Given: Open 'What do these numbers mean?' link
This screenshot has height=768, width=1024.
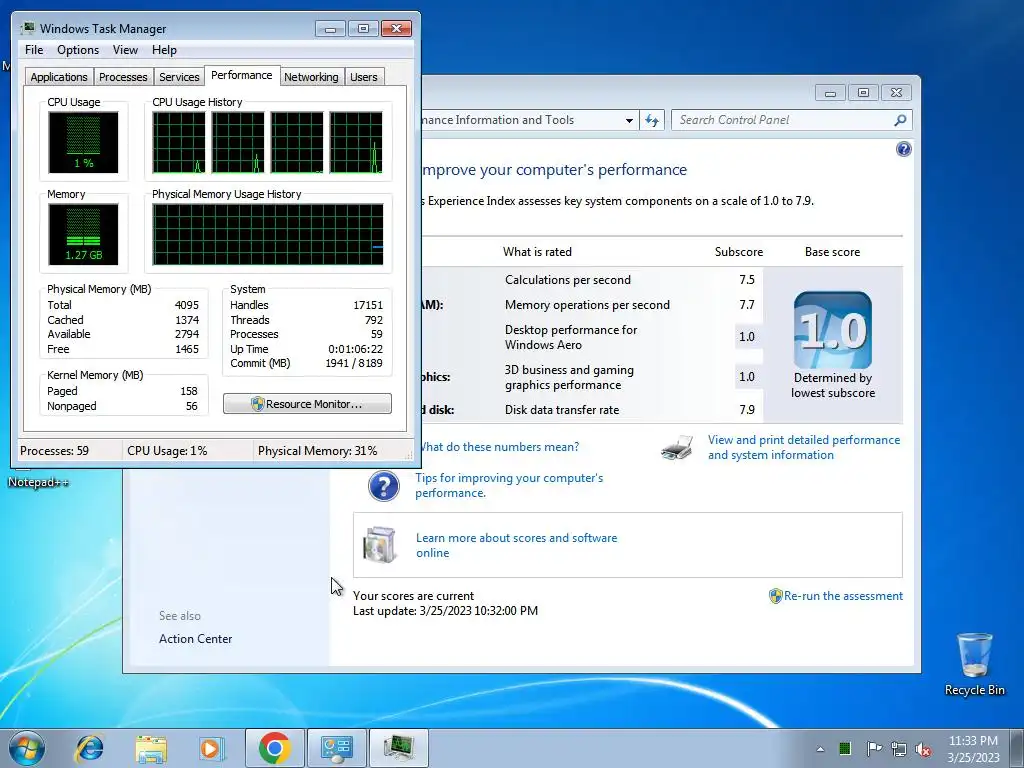Looking at the screenshot, I should point(498,447).
